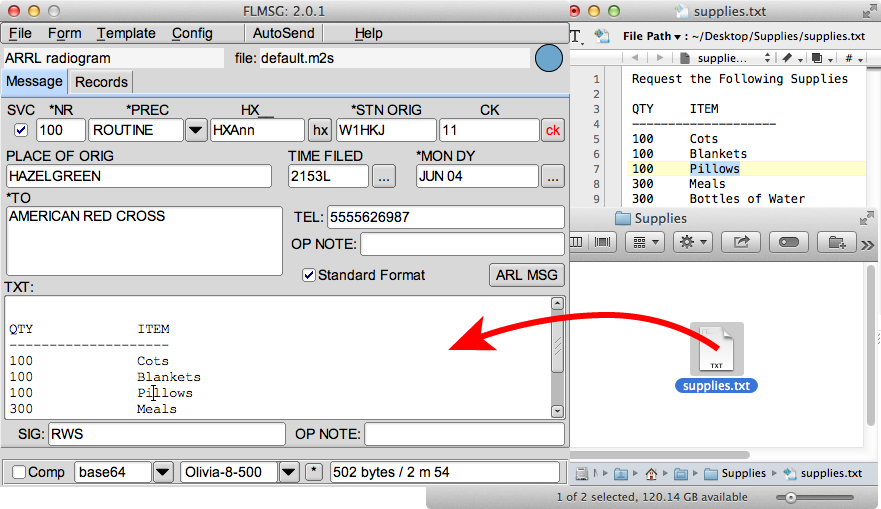
Task: Click the TXT area up scroll arrow
Action: (557, 304)
